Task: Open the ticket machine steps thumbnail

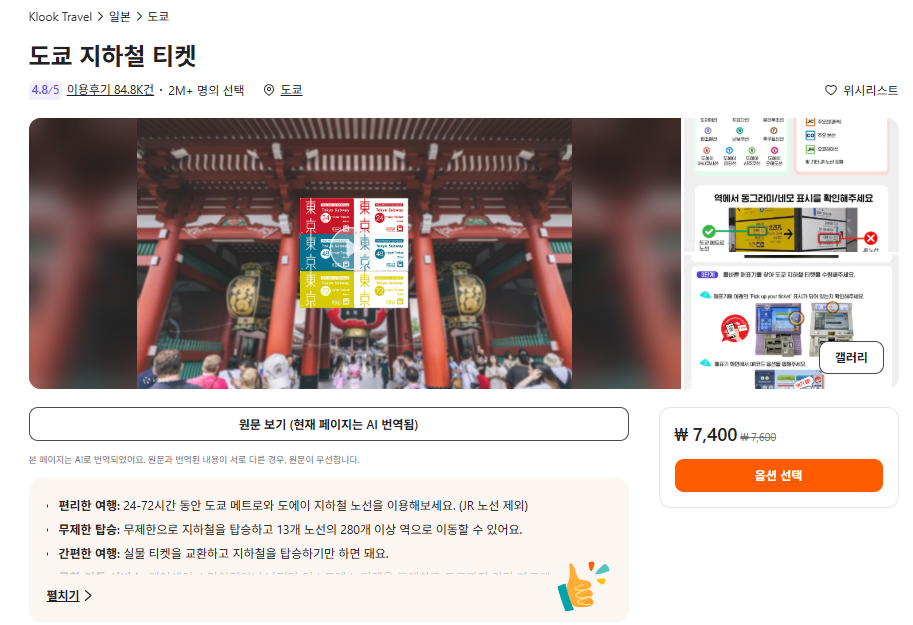Action: pos(791,326)
